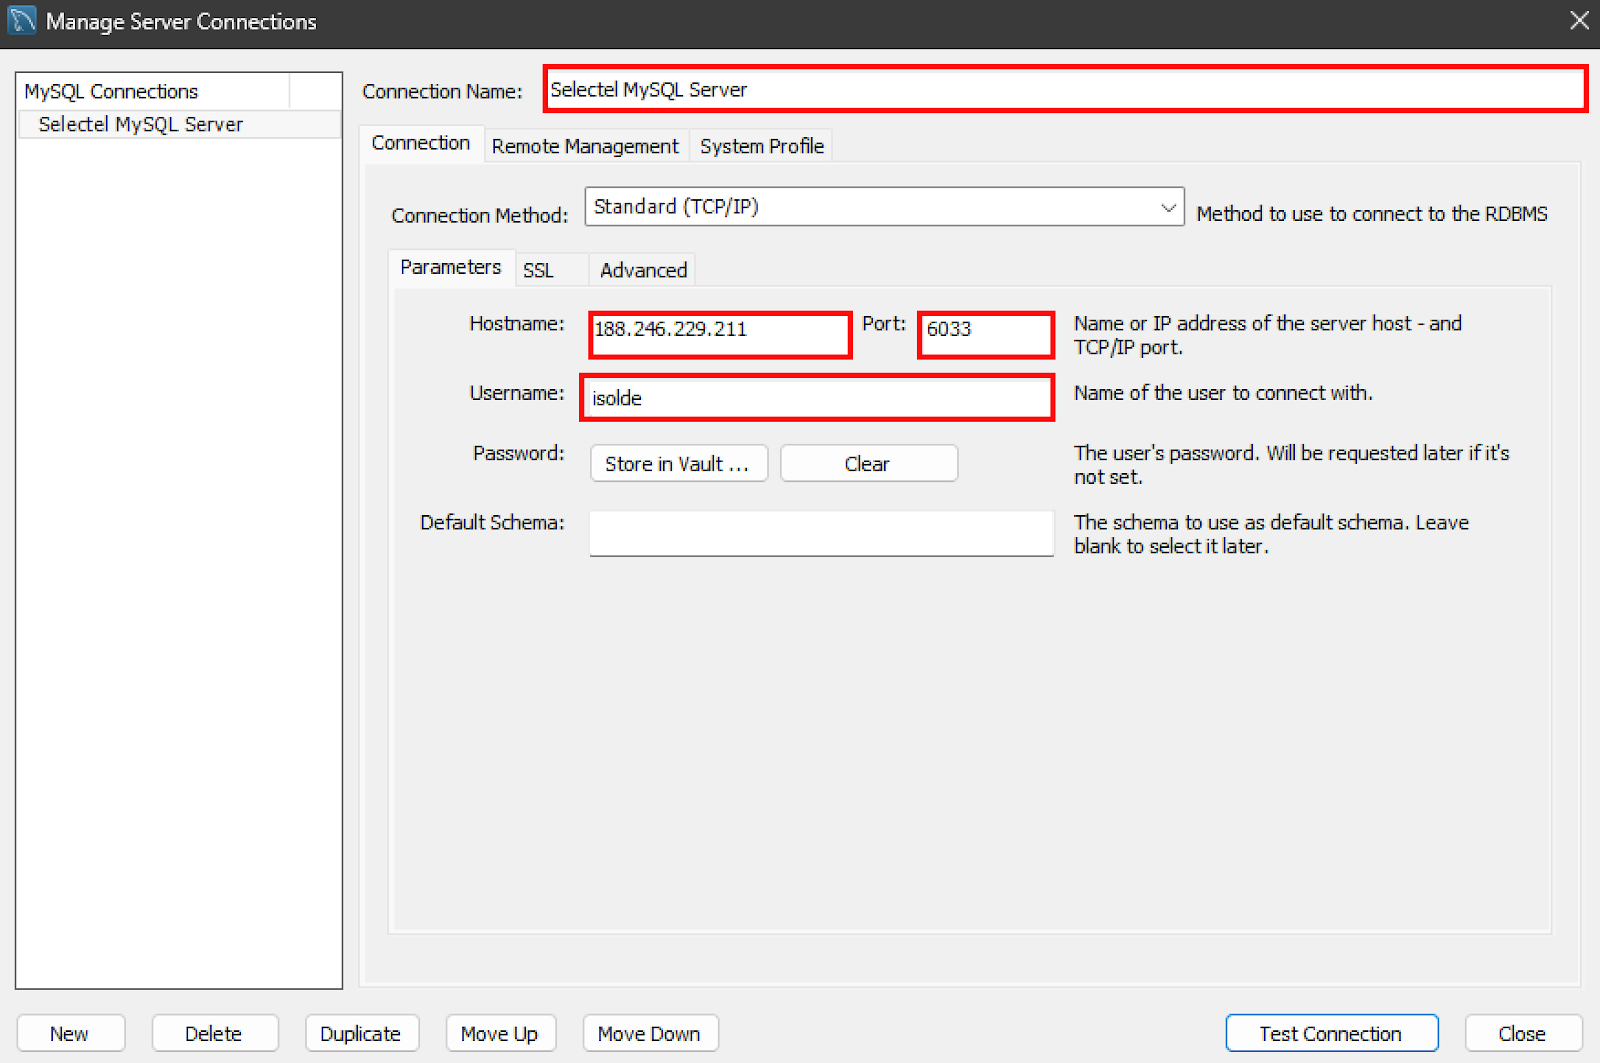1600x1063 pixels.
Task: Switch to the Connection tab
Action: 421,143
